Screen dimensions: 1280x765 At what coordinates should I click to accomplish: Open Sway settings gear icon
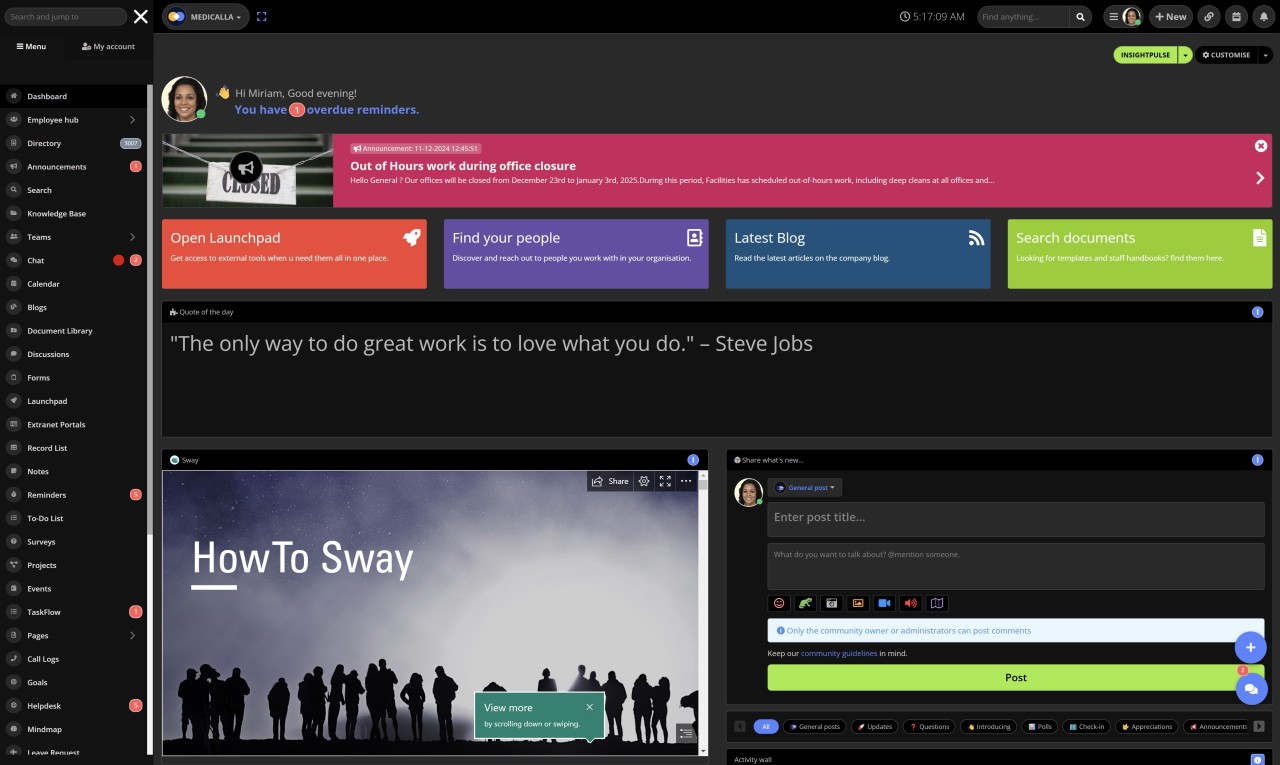tap(644, 481)
